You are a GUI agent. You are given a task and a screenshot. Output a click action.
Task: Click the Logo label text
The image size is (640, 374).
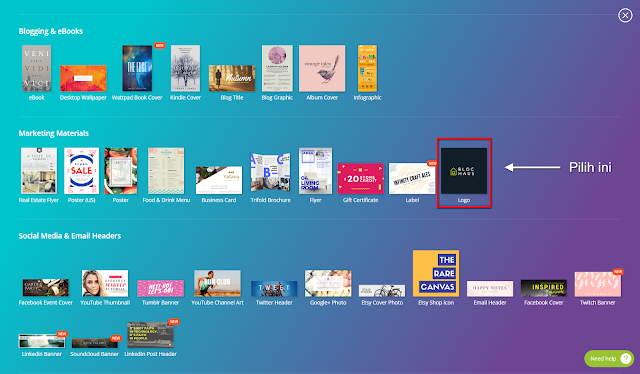click(x=464, y=200)
